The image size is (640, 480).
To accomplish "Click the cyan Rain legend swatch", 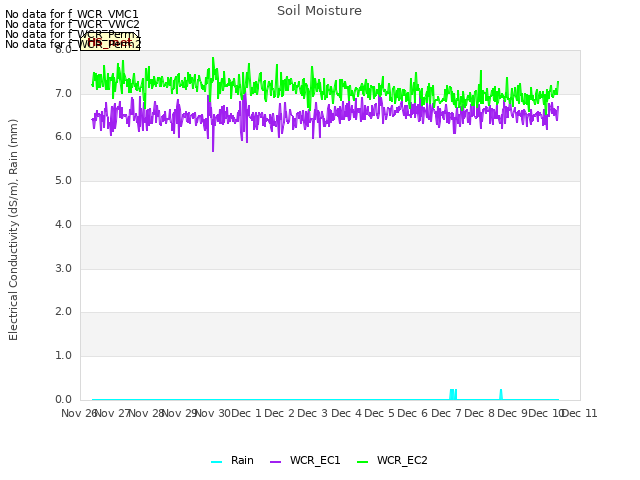I will point(217,462).
